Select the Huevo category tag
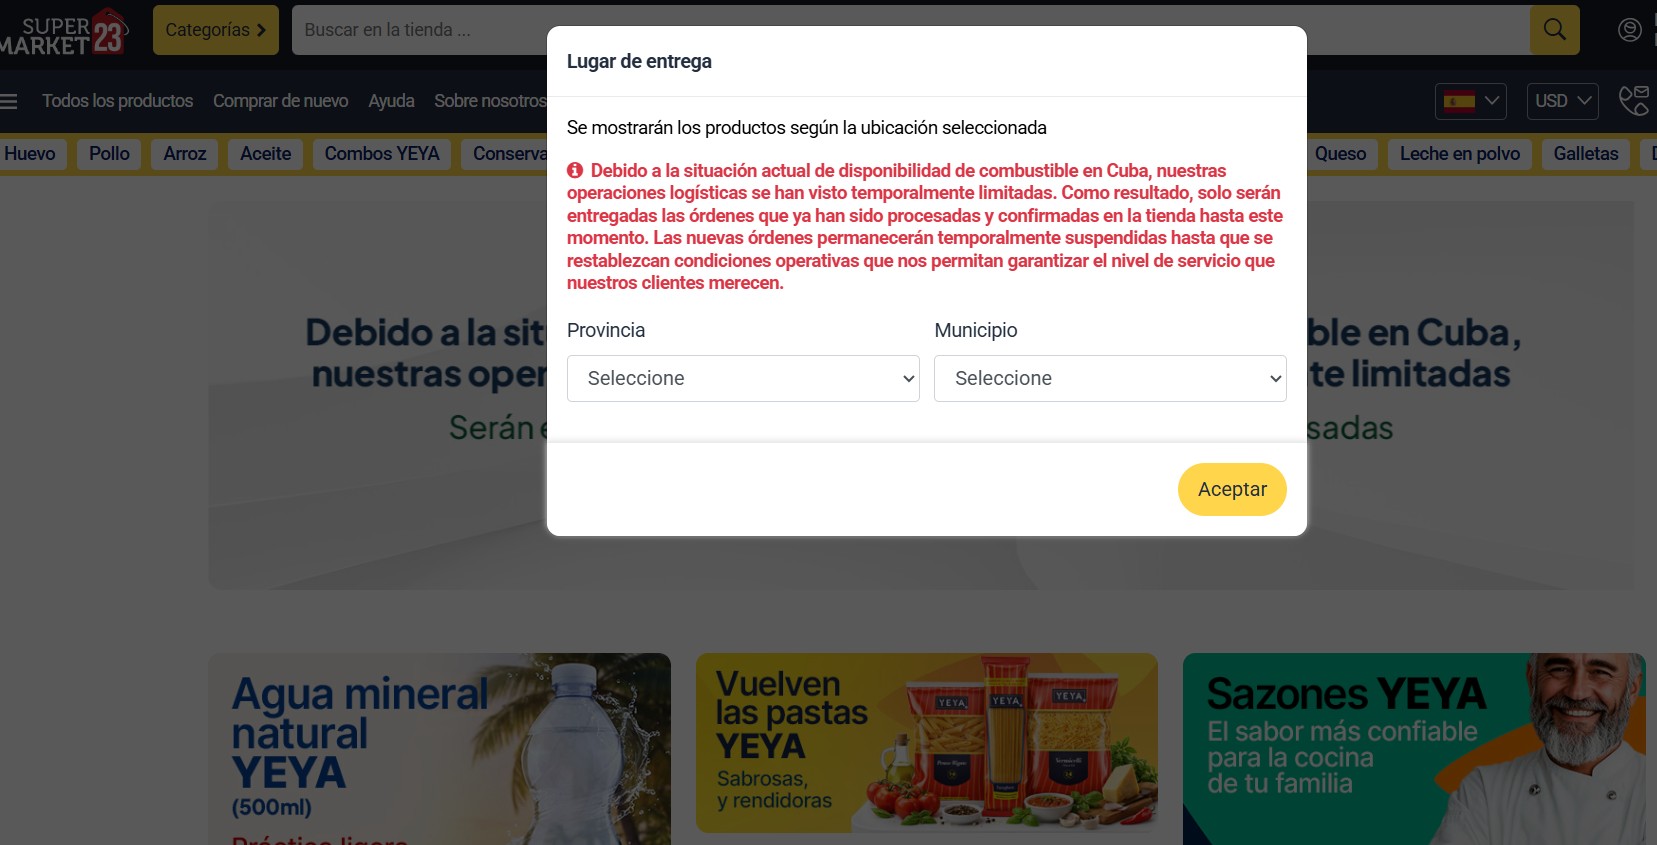The image size is (1657, 845). 30,154
